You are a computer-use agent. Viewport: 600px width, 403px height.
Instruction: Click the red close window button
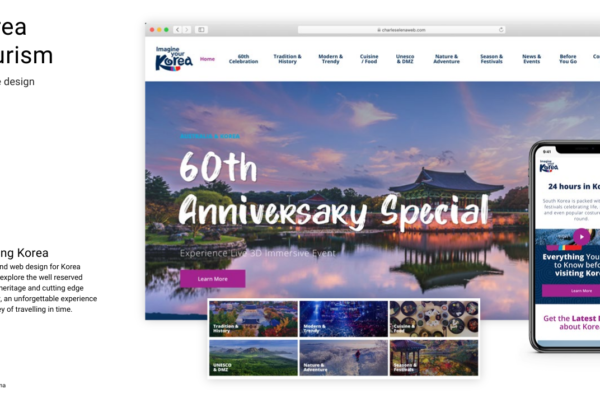pyautogui.click(x=152, y=29)
